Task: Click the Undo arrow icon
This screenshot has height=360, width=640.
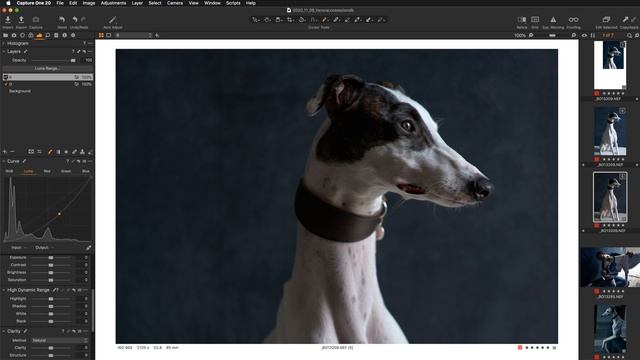Action: (x=75, y=20)
